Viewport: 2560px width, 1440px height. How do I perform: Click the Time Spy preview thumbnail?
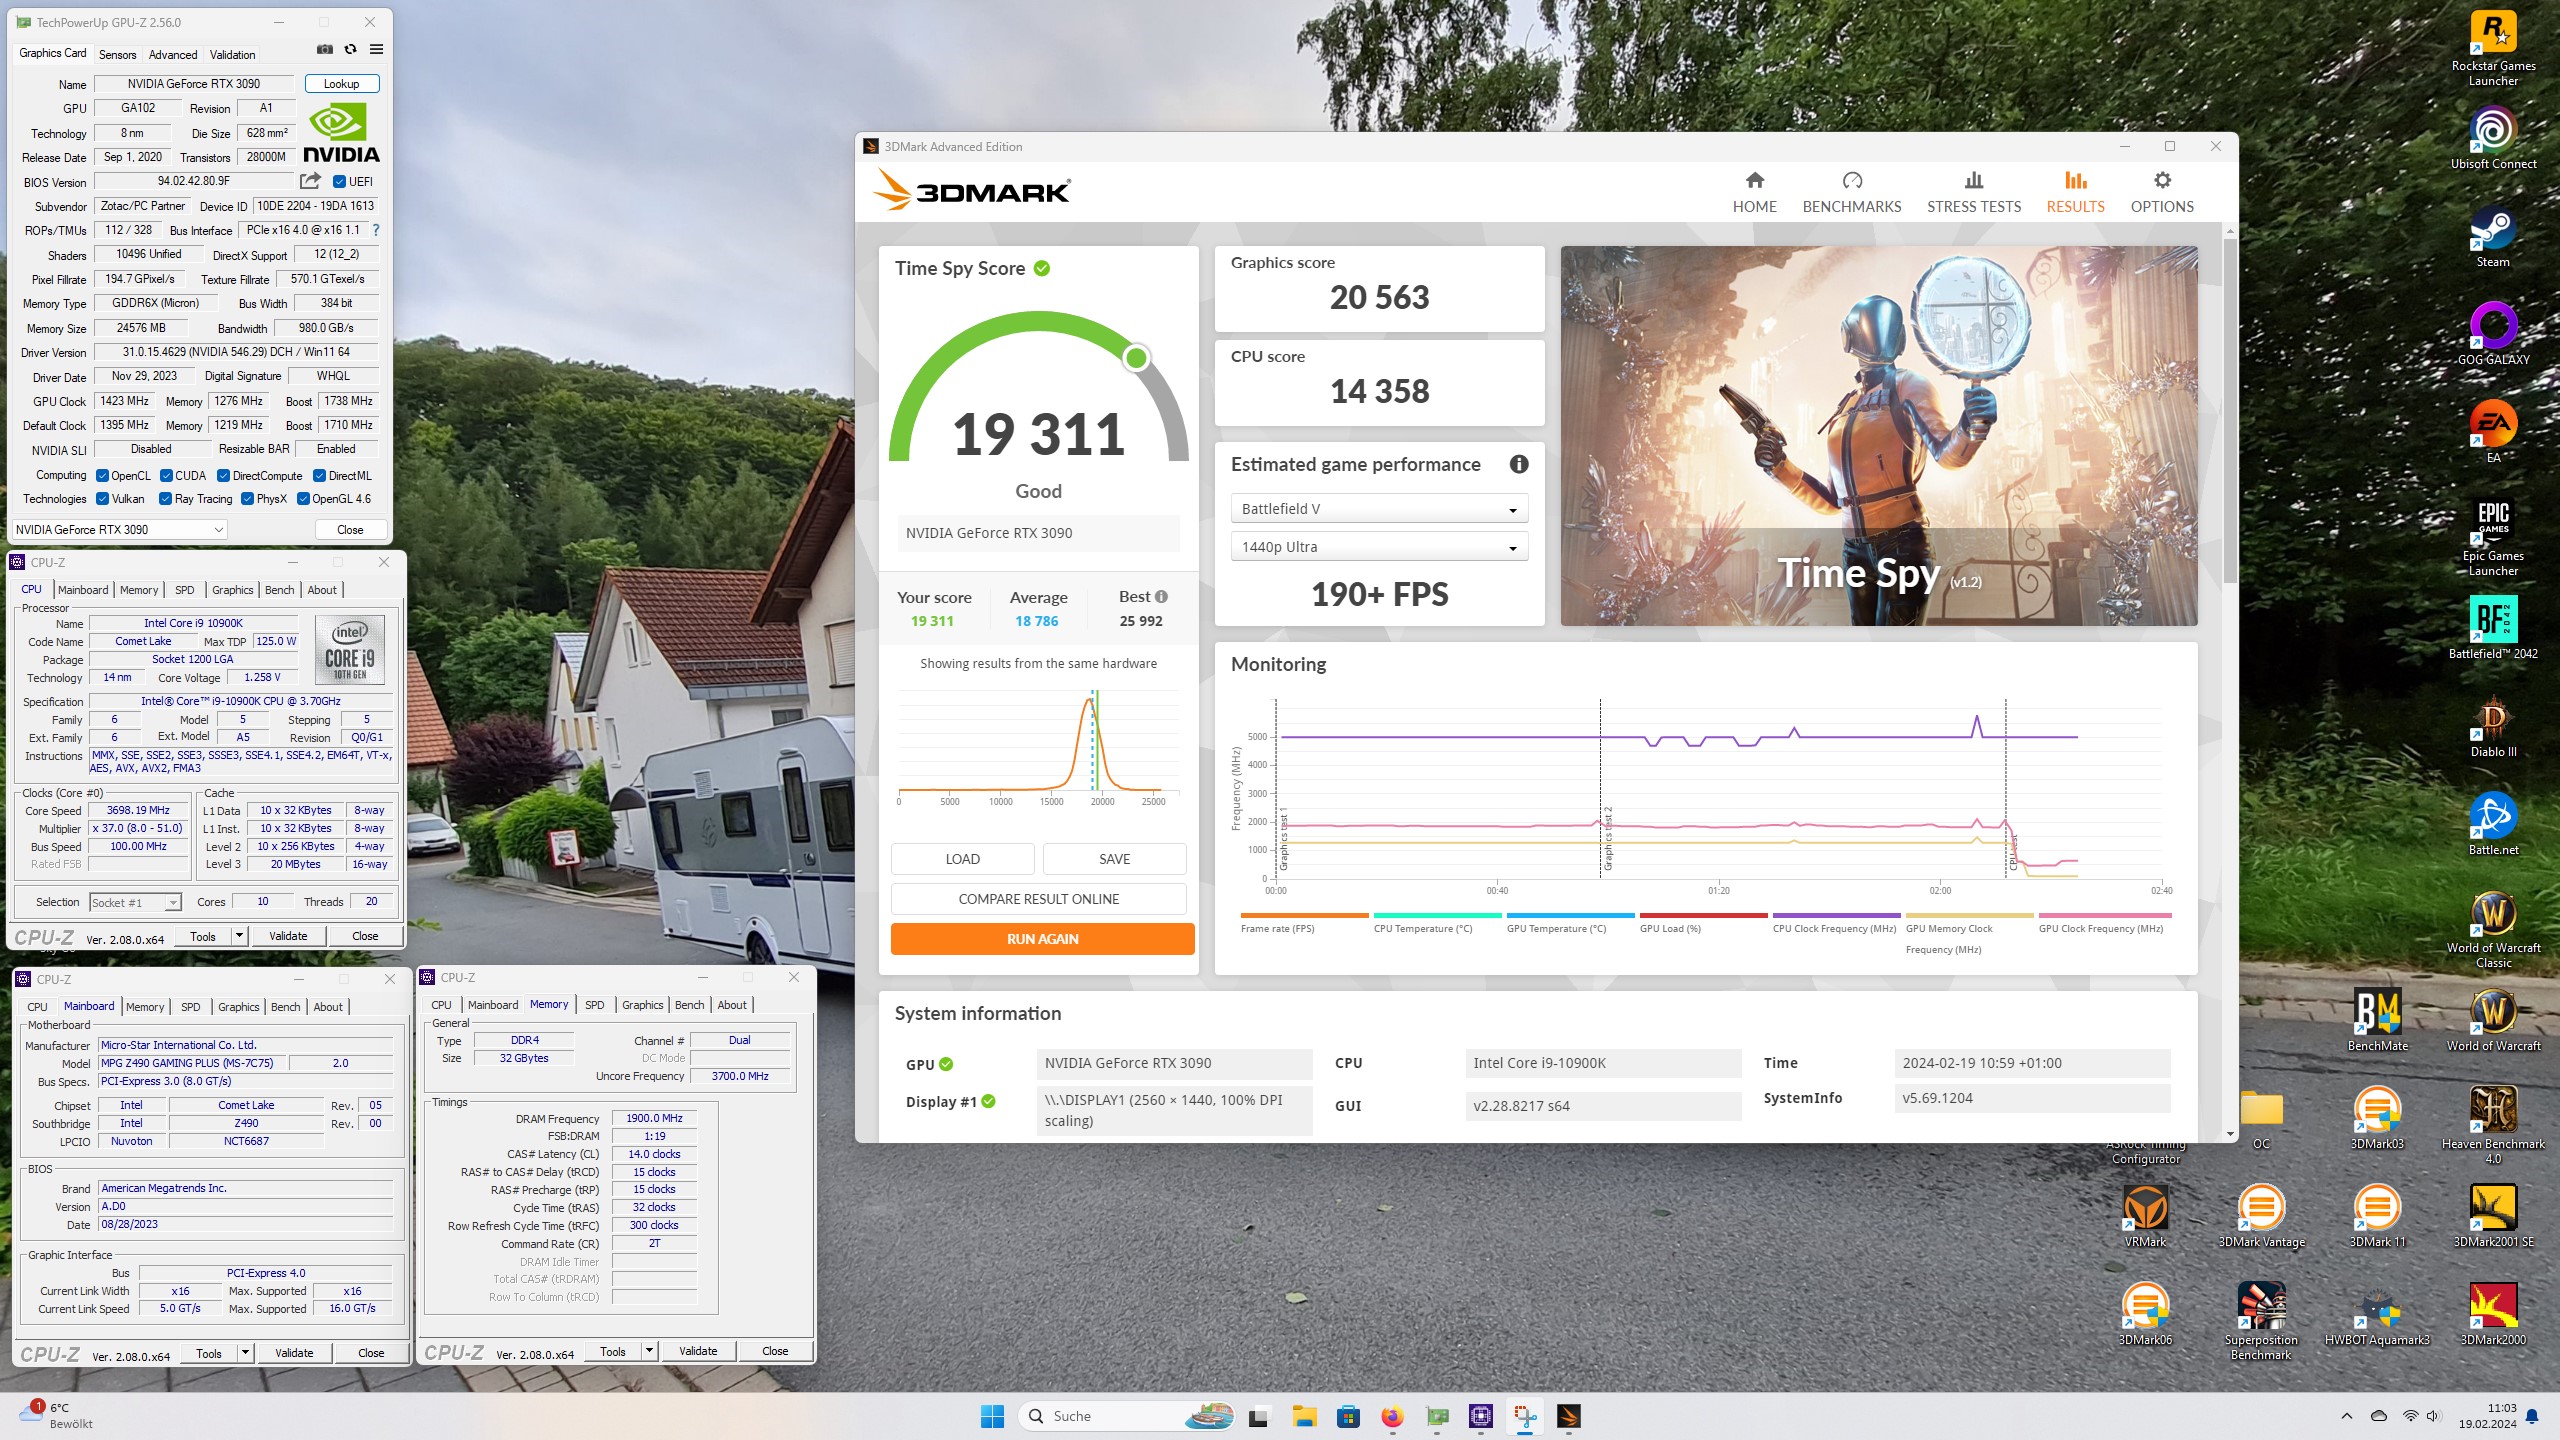[1879, 436]
